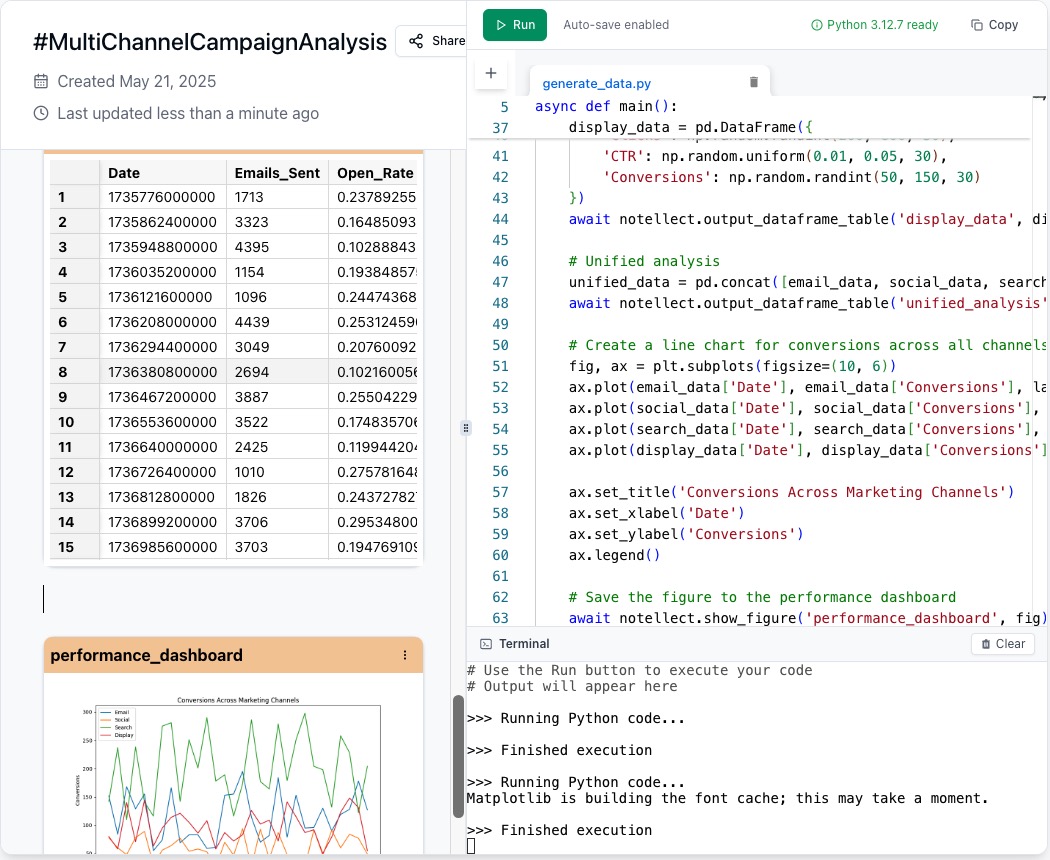Click the Python ready status circle icon
Image resolution: width=1050 pixels, height=860 pixels.
816,25
